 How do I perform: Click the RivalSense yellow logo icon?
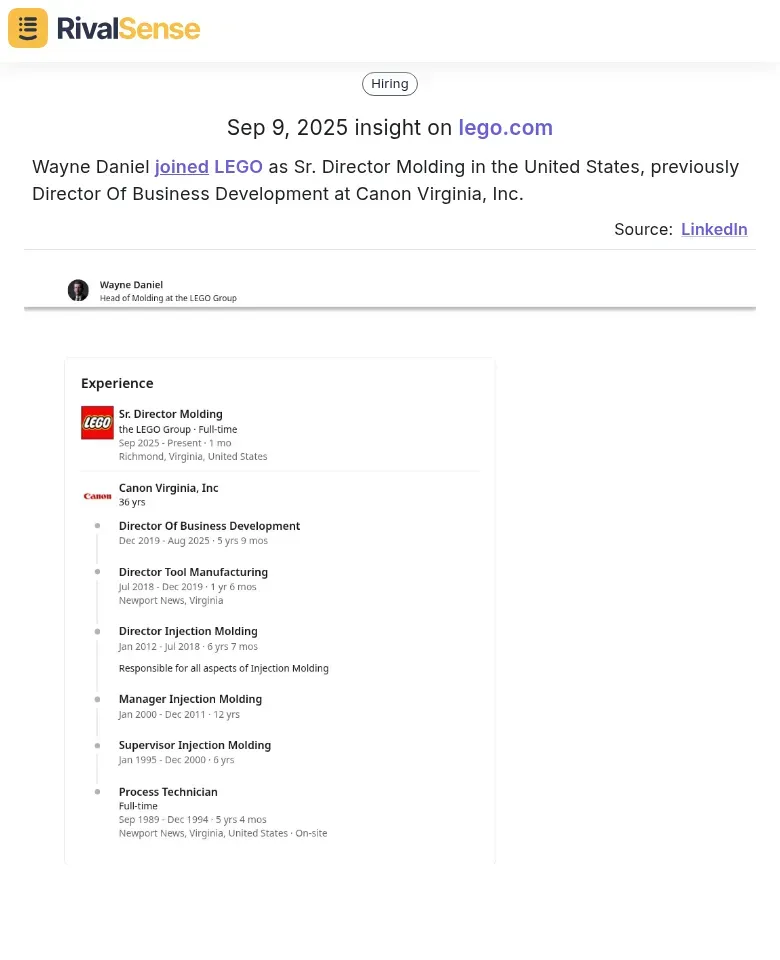pyautogui.click(x=28, y=28)
